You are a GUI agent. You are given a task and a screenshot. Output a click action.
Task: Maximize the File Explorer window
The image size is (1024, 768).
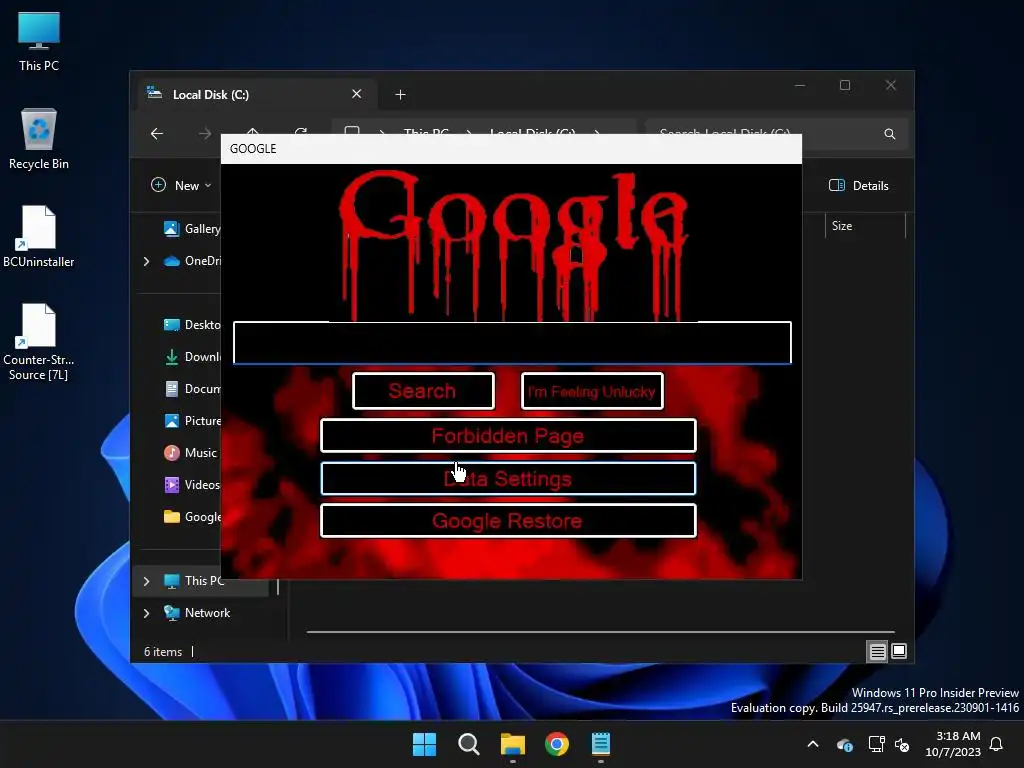(845, 86)
